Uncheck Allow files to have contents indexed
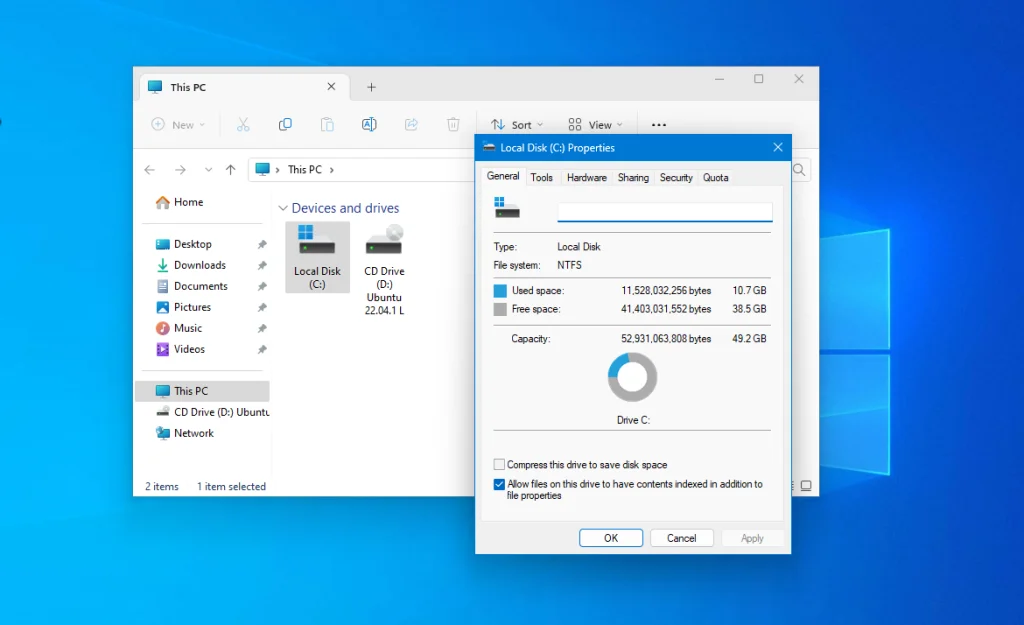Viewport: 1024px width, 625px height. [500, 484]
